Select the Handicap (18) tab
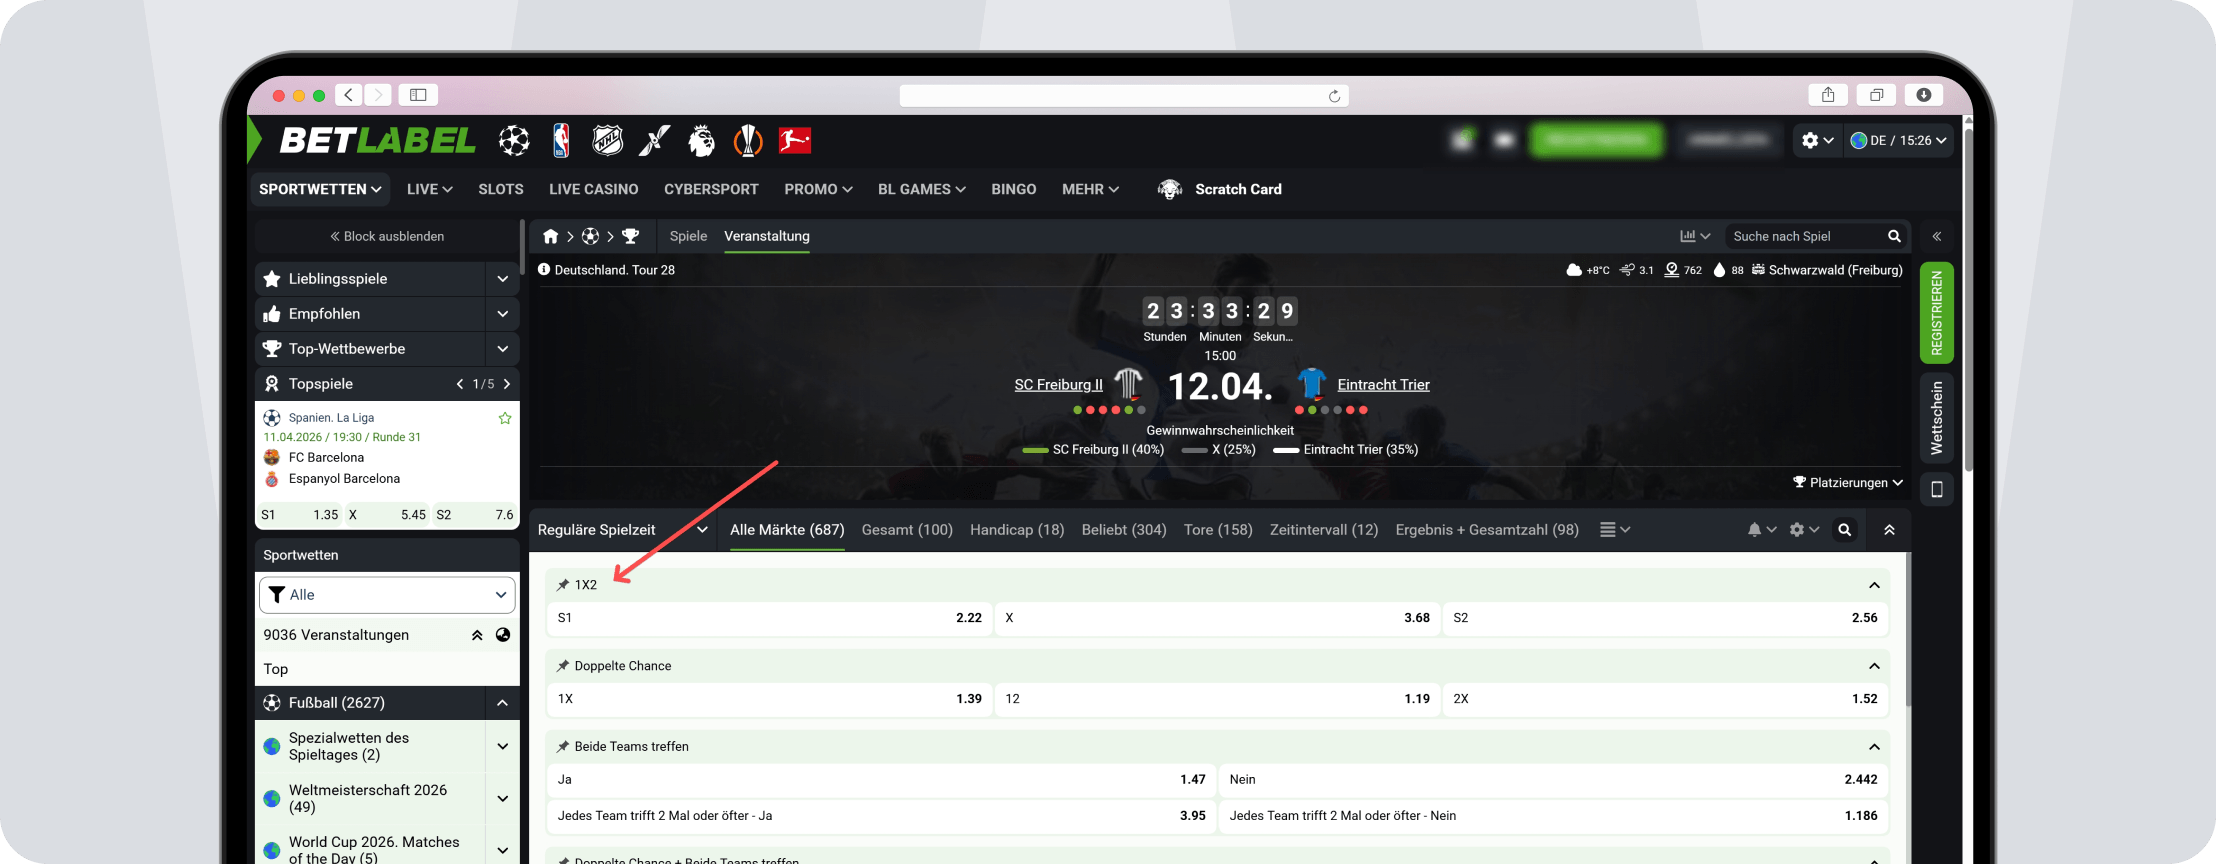Viewport: 2216px width, 864px height. pos(1017,530)
